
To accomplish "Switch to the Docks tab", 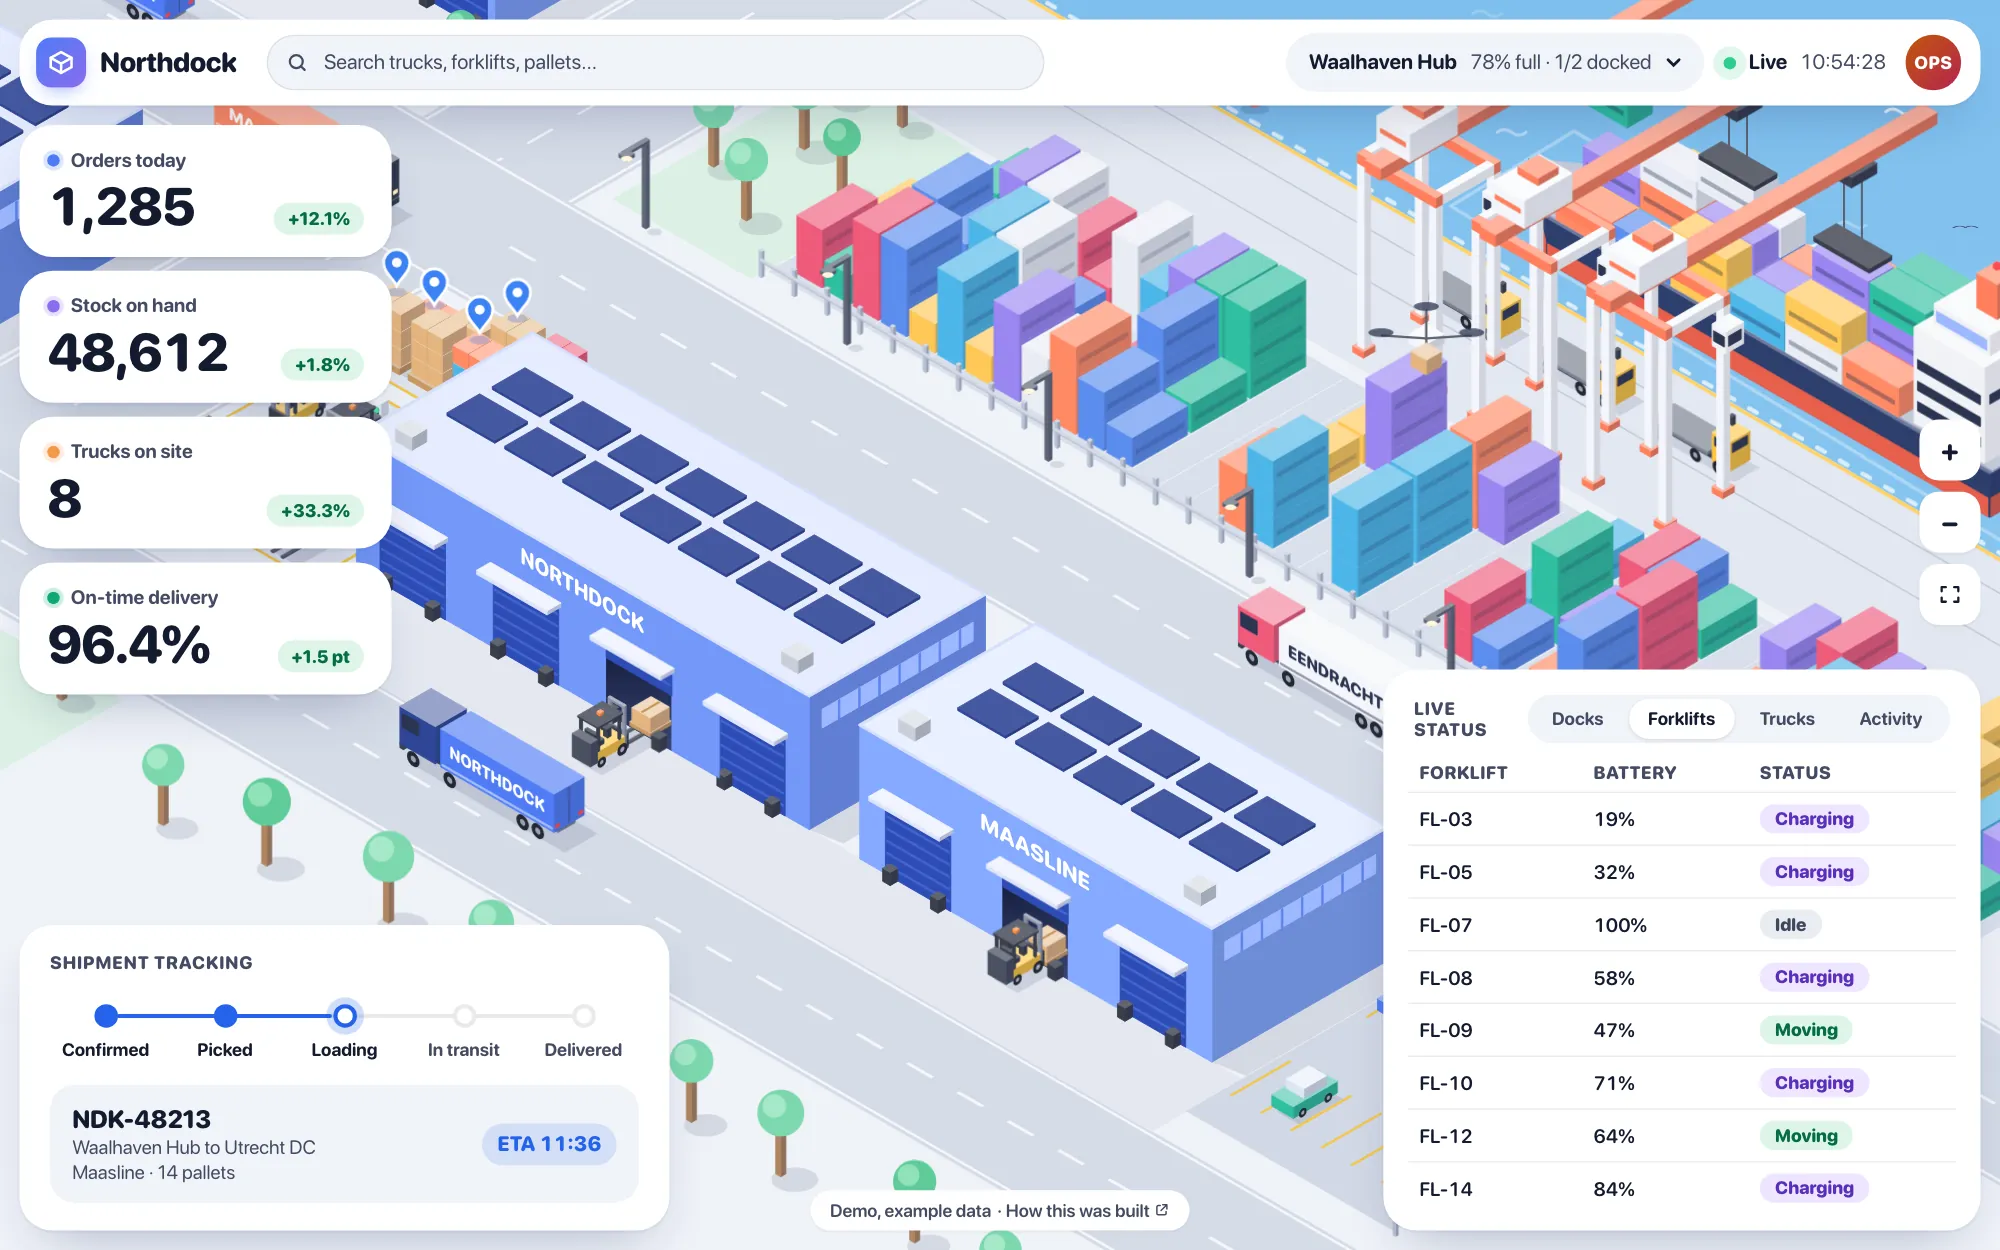I will click(1577, 719).
